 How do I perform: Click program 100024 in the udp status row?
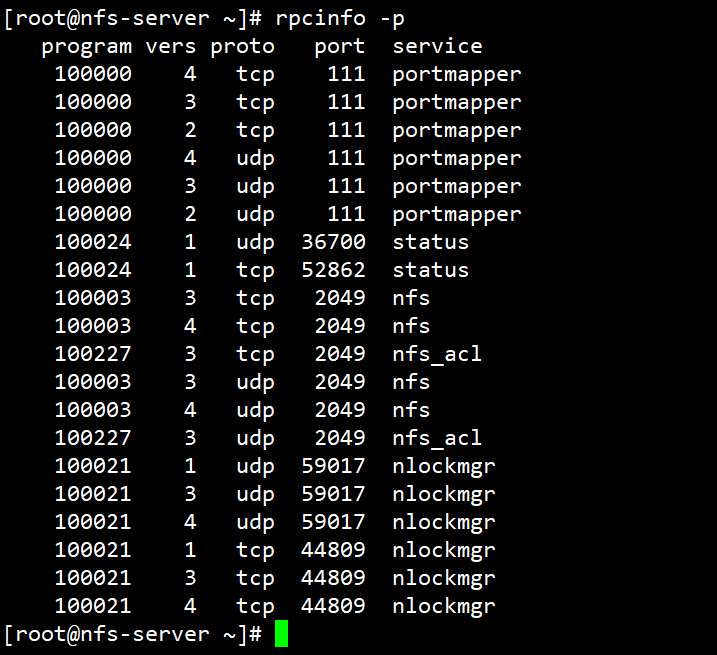92,242
